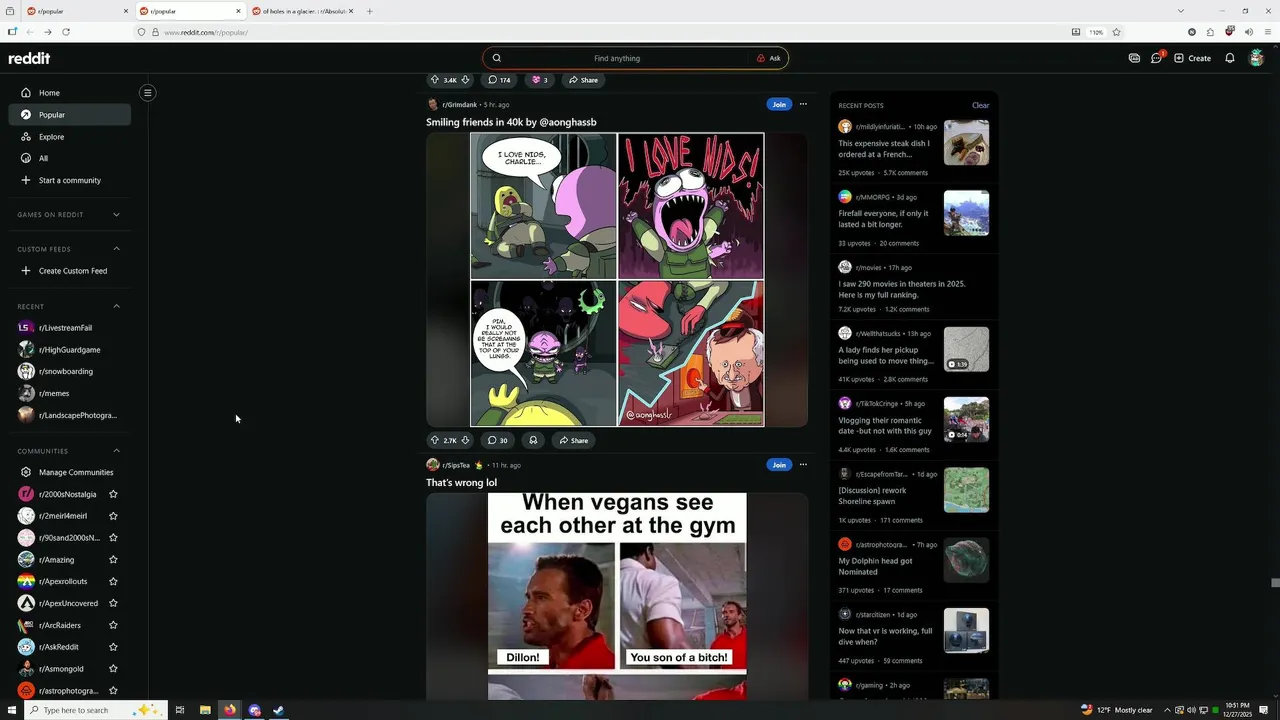Join the r/Grimdank community
The width and height of the screenshot is (1280, 720).
pos(779,104)
